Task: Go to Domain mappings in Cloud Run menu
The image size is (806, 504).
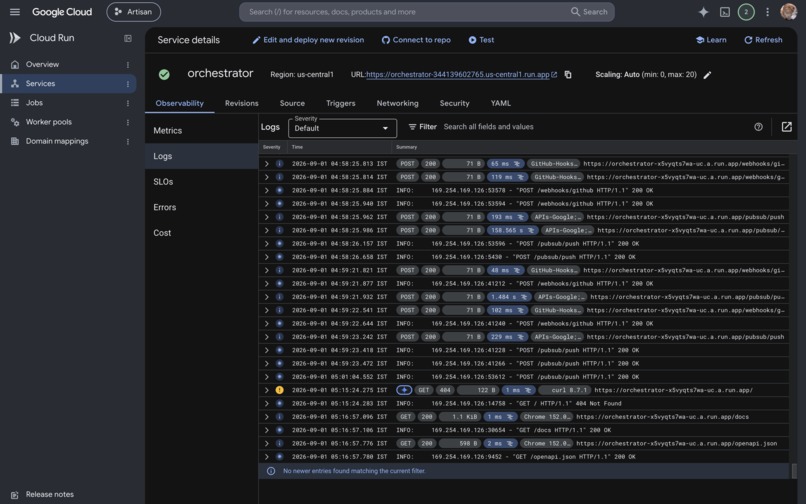Action: [57, 141]
